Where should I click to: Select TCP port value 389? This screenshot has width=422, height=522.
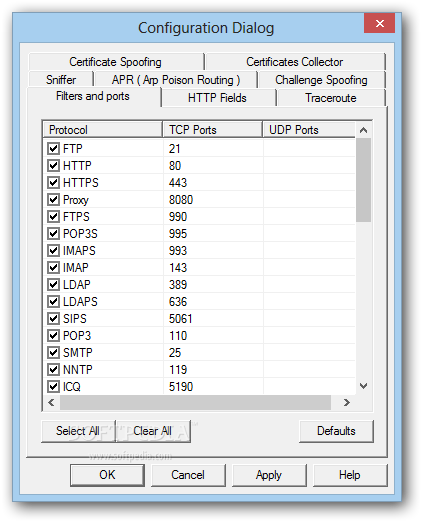[178, 284]
